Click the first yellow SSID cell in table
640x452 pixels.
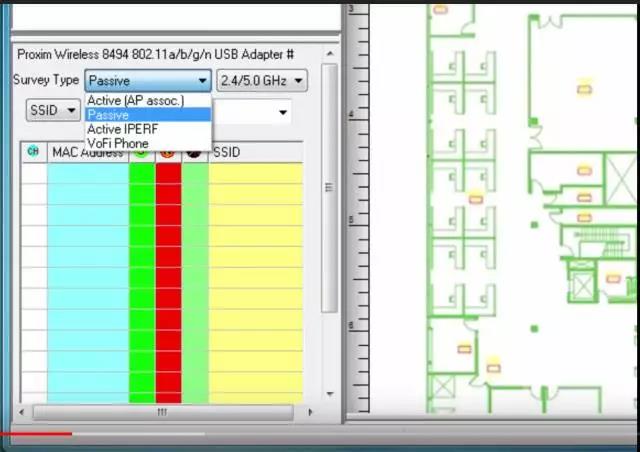click(255, 173)
